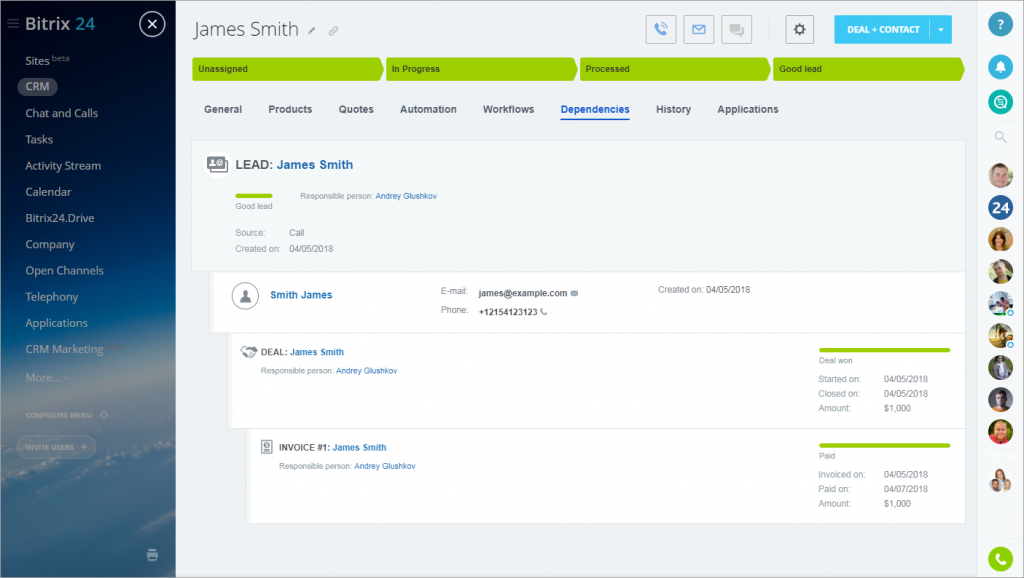
Task: Open Calendar in the left menu
Action: (x=48, y=192)
